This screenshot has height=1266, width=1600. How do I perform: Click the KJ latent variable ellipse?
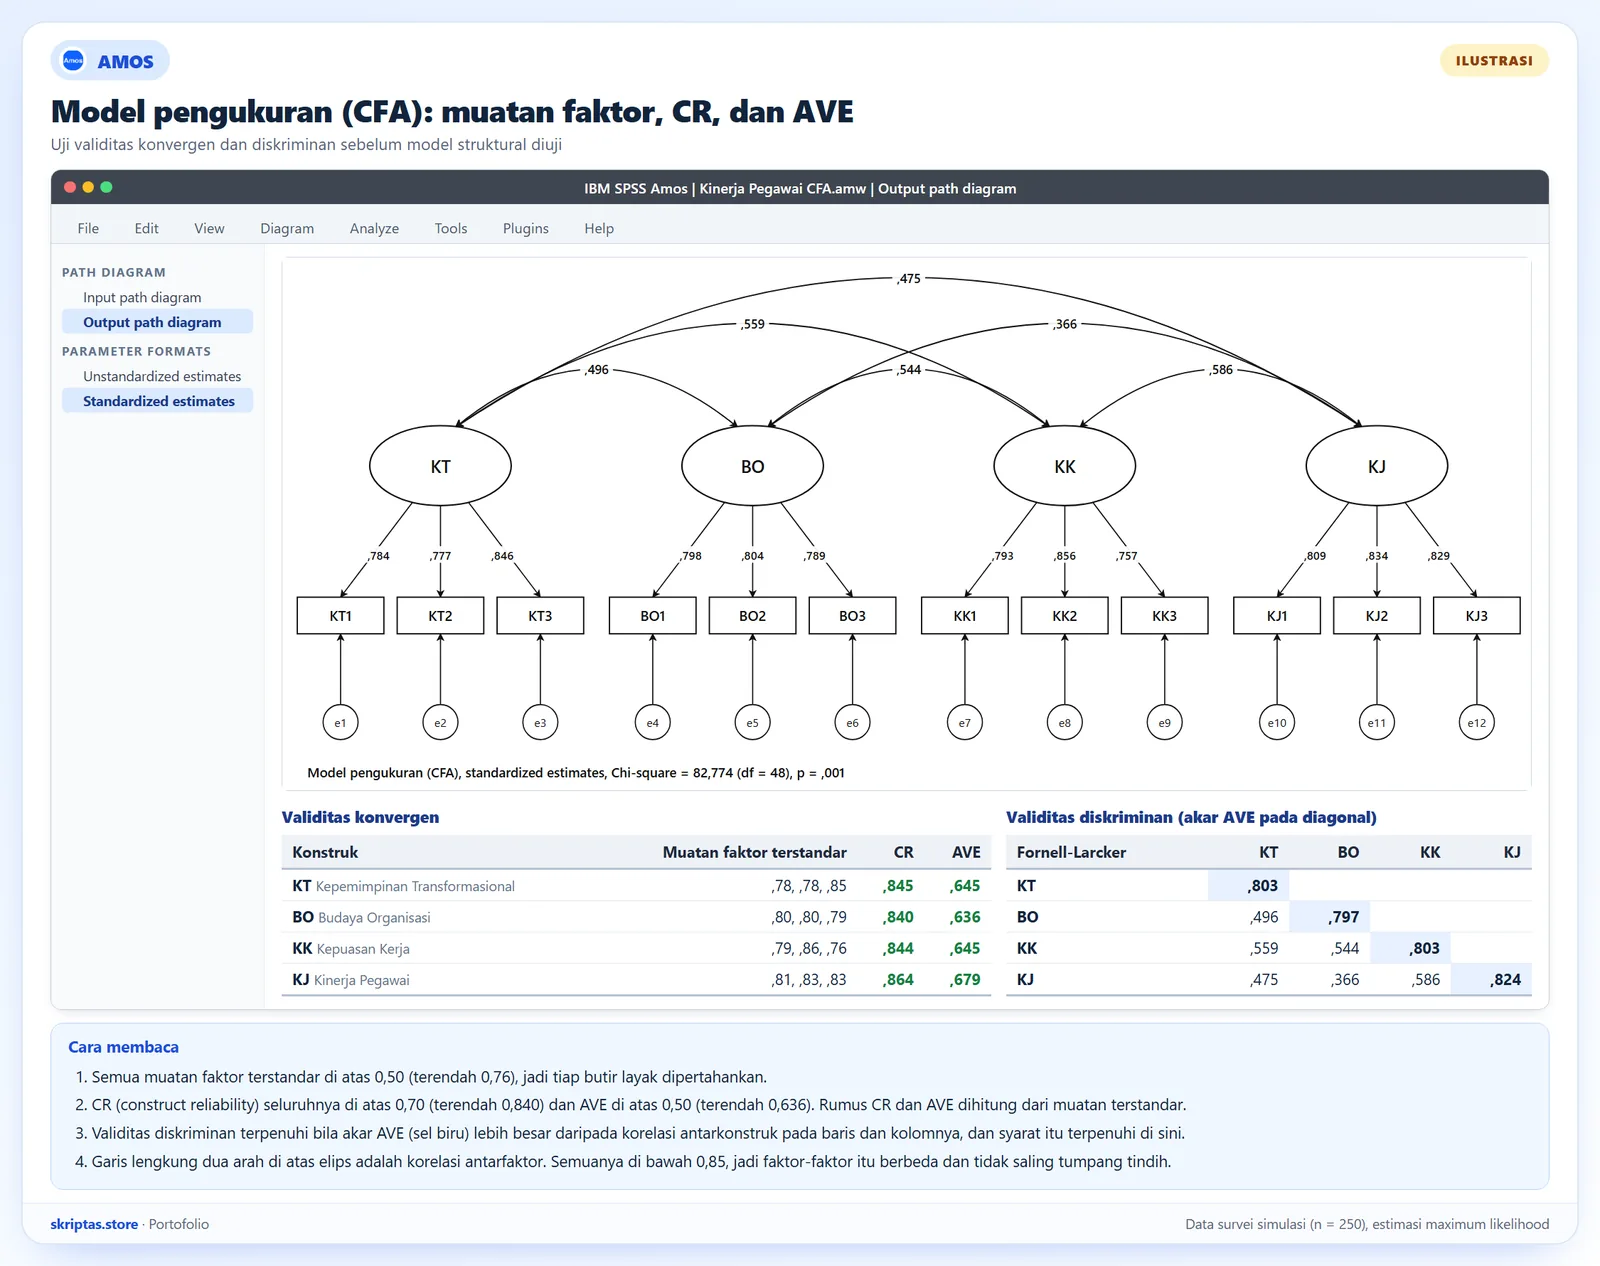point(1376,466)
